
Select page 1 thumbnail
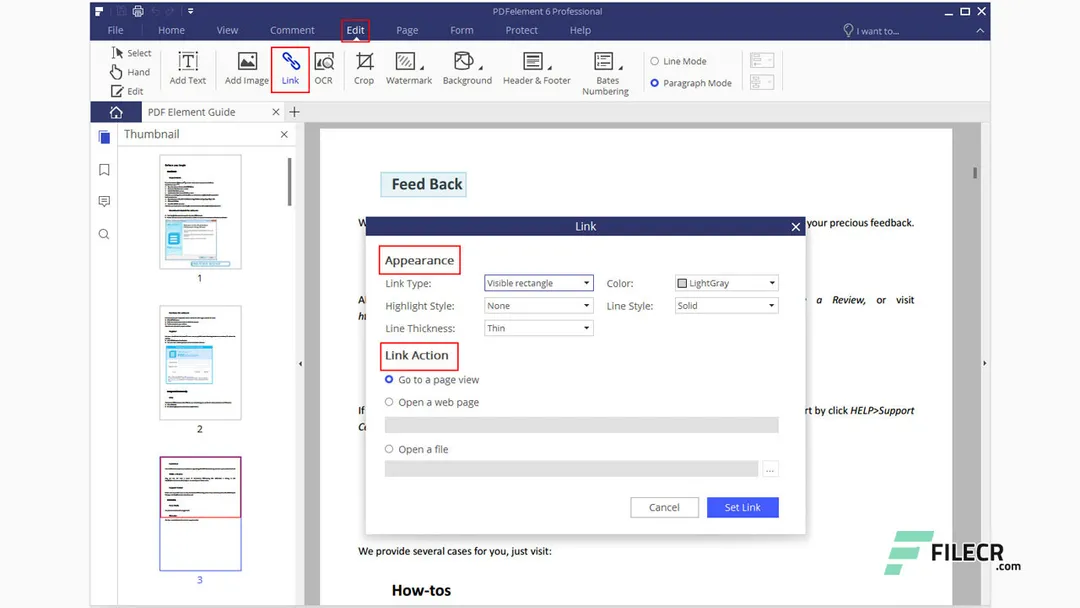coord(200,211)
